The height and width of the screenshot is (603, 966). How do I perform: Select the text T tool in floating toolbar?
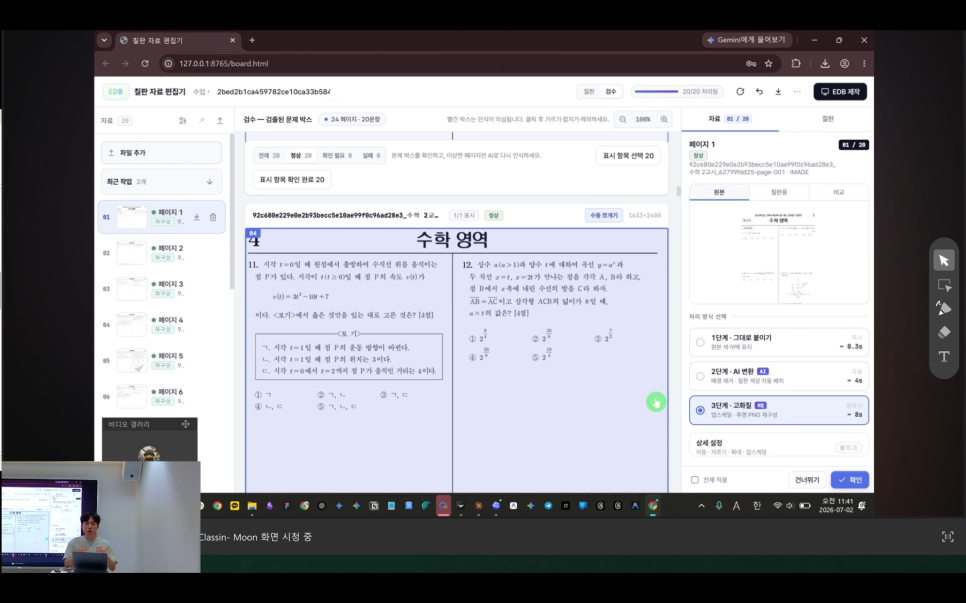pos(944,357)
